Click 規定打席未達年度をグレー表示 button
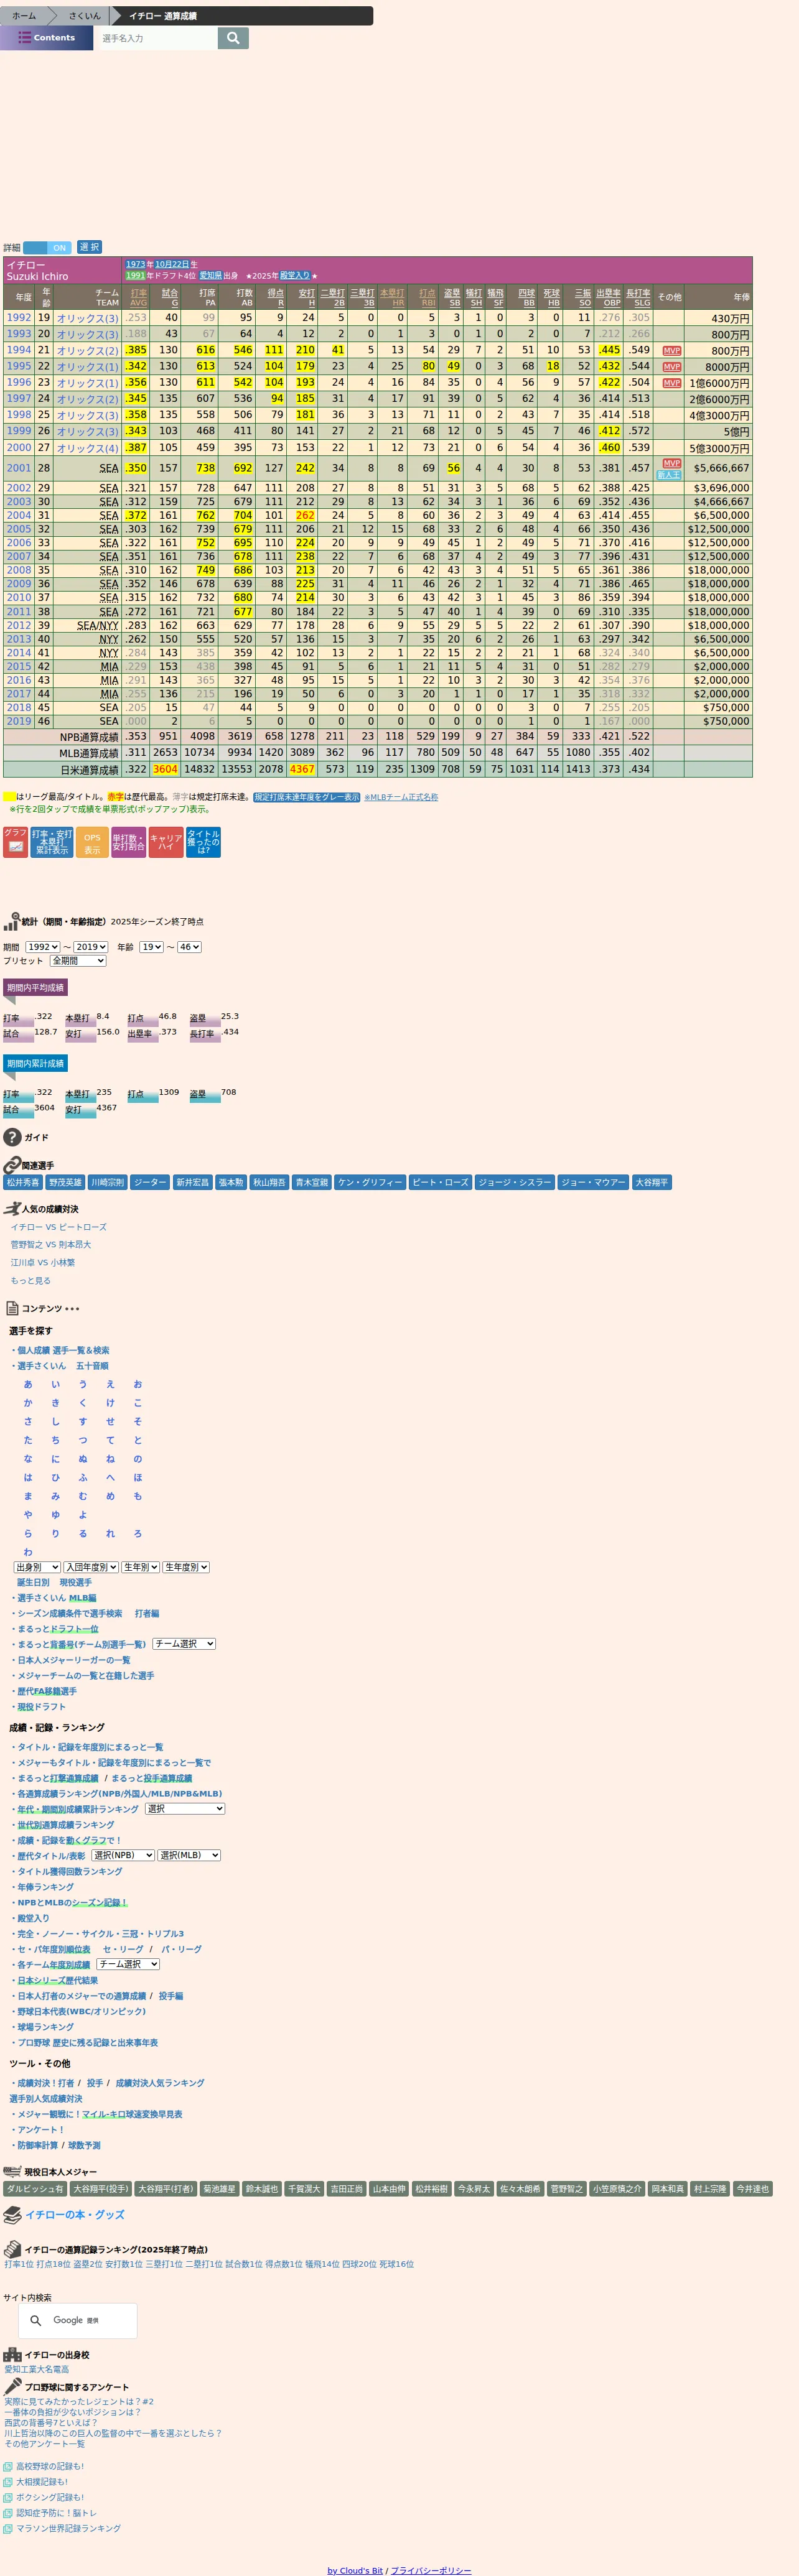Viewport: 799px width, 2576px height. (x=306, y=797)
